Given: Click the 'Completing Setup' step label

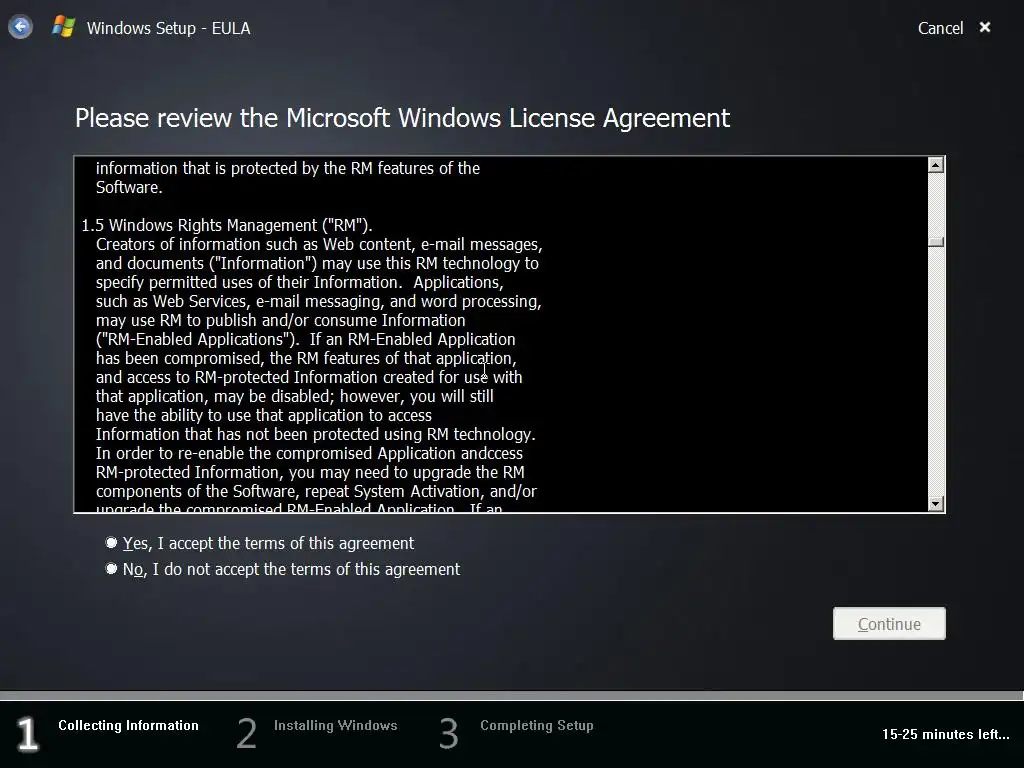Looking at the screenshot, I should coord(536,725).
